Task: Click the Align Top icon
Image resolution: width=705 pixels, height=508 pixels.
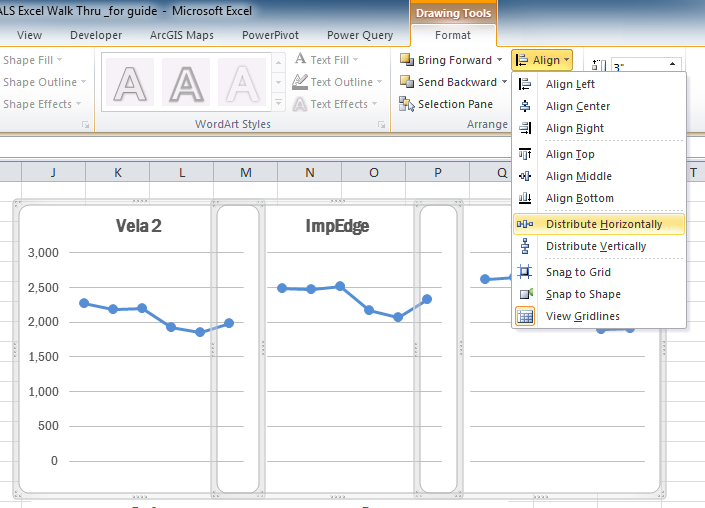Action: (x=525, y=154)
